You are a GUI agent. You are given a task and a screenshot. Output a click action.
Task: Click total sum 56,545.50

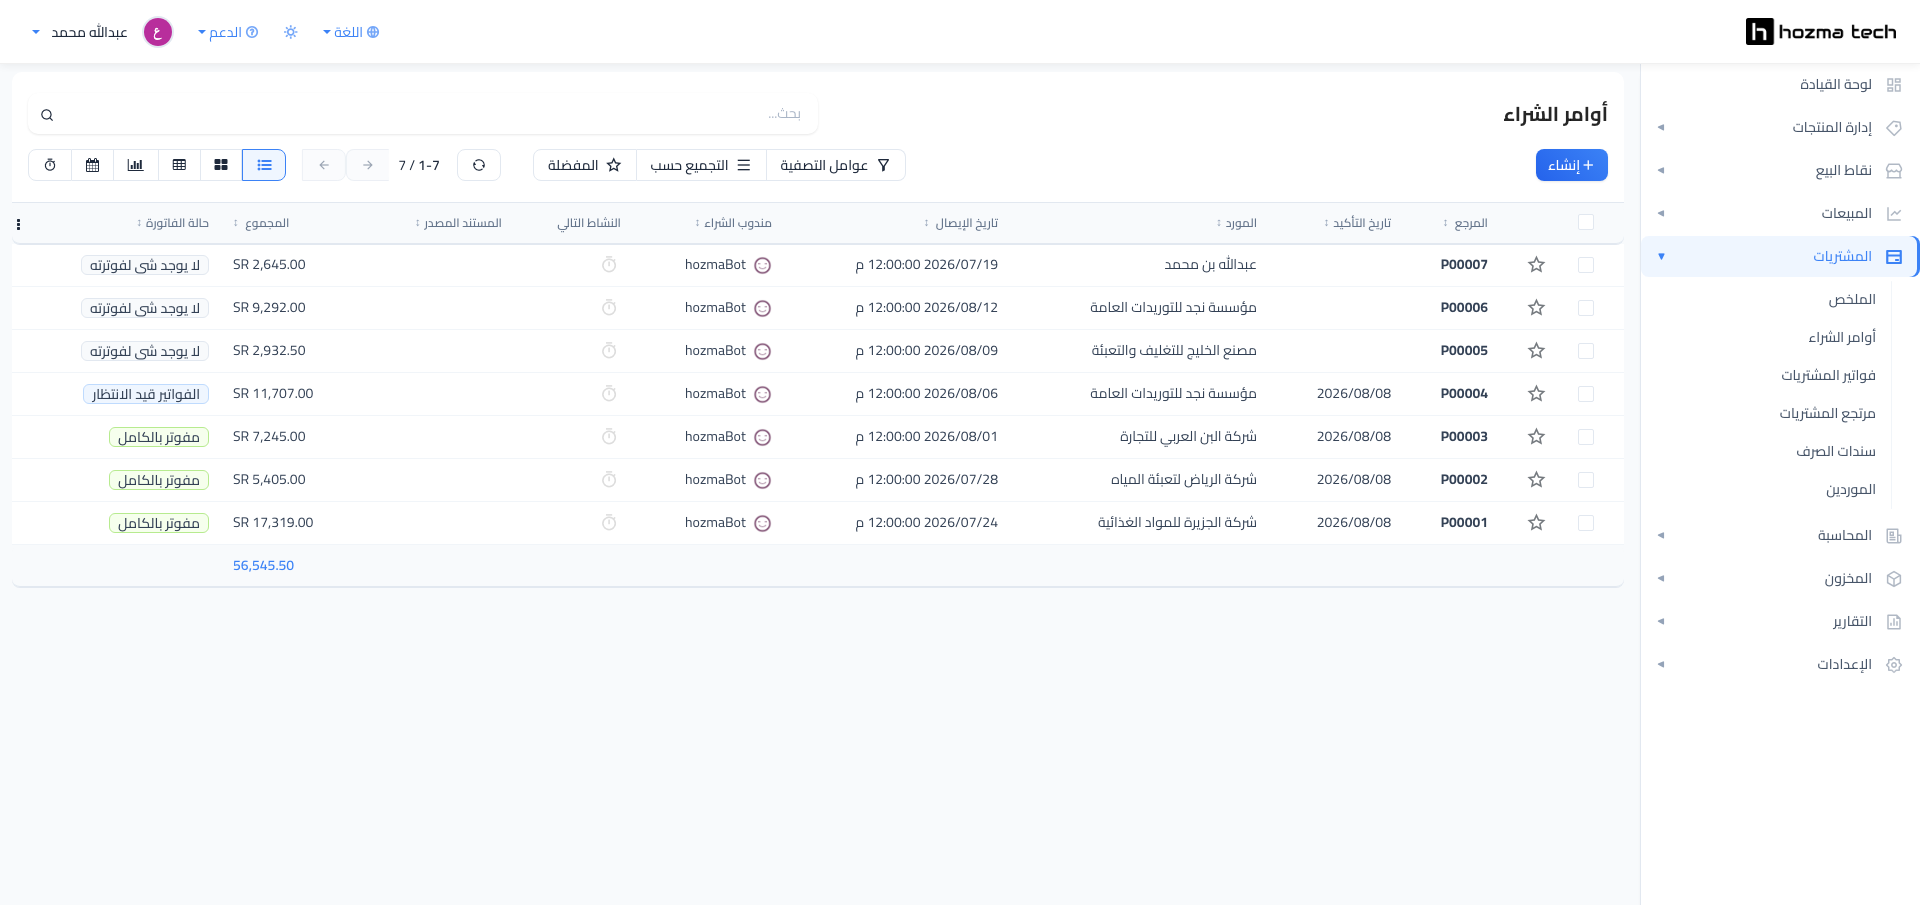coord(263,566)
